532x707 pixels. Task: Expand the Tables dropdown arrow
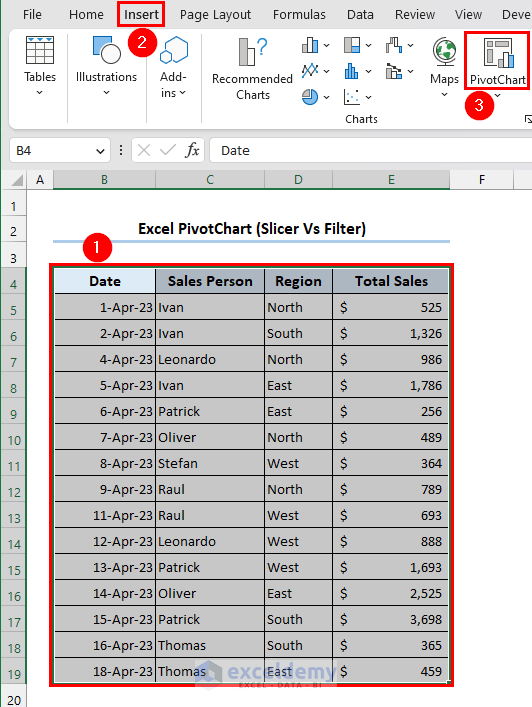40,93
